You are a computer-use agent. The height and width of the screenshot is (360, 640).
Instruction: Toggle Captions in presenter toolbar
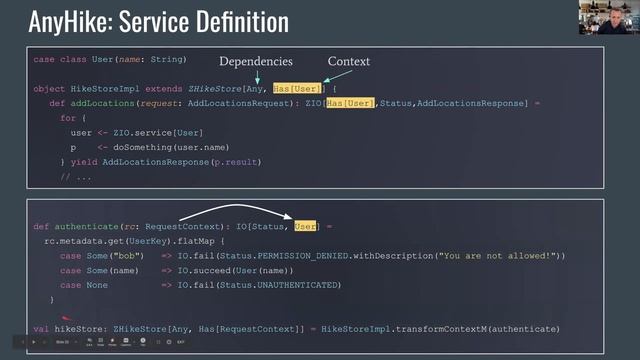coord(126,342)
